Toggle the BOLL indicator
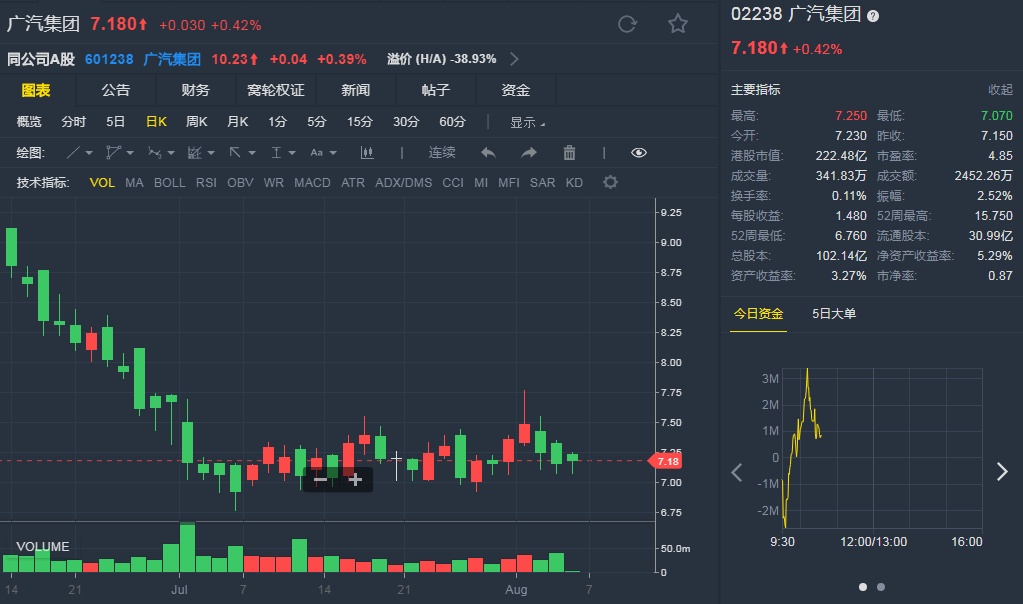The height and width of the screenshot is (604, 1023). tap(170, 183)
